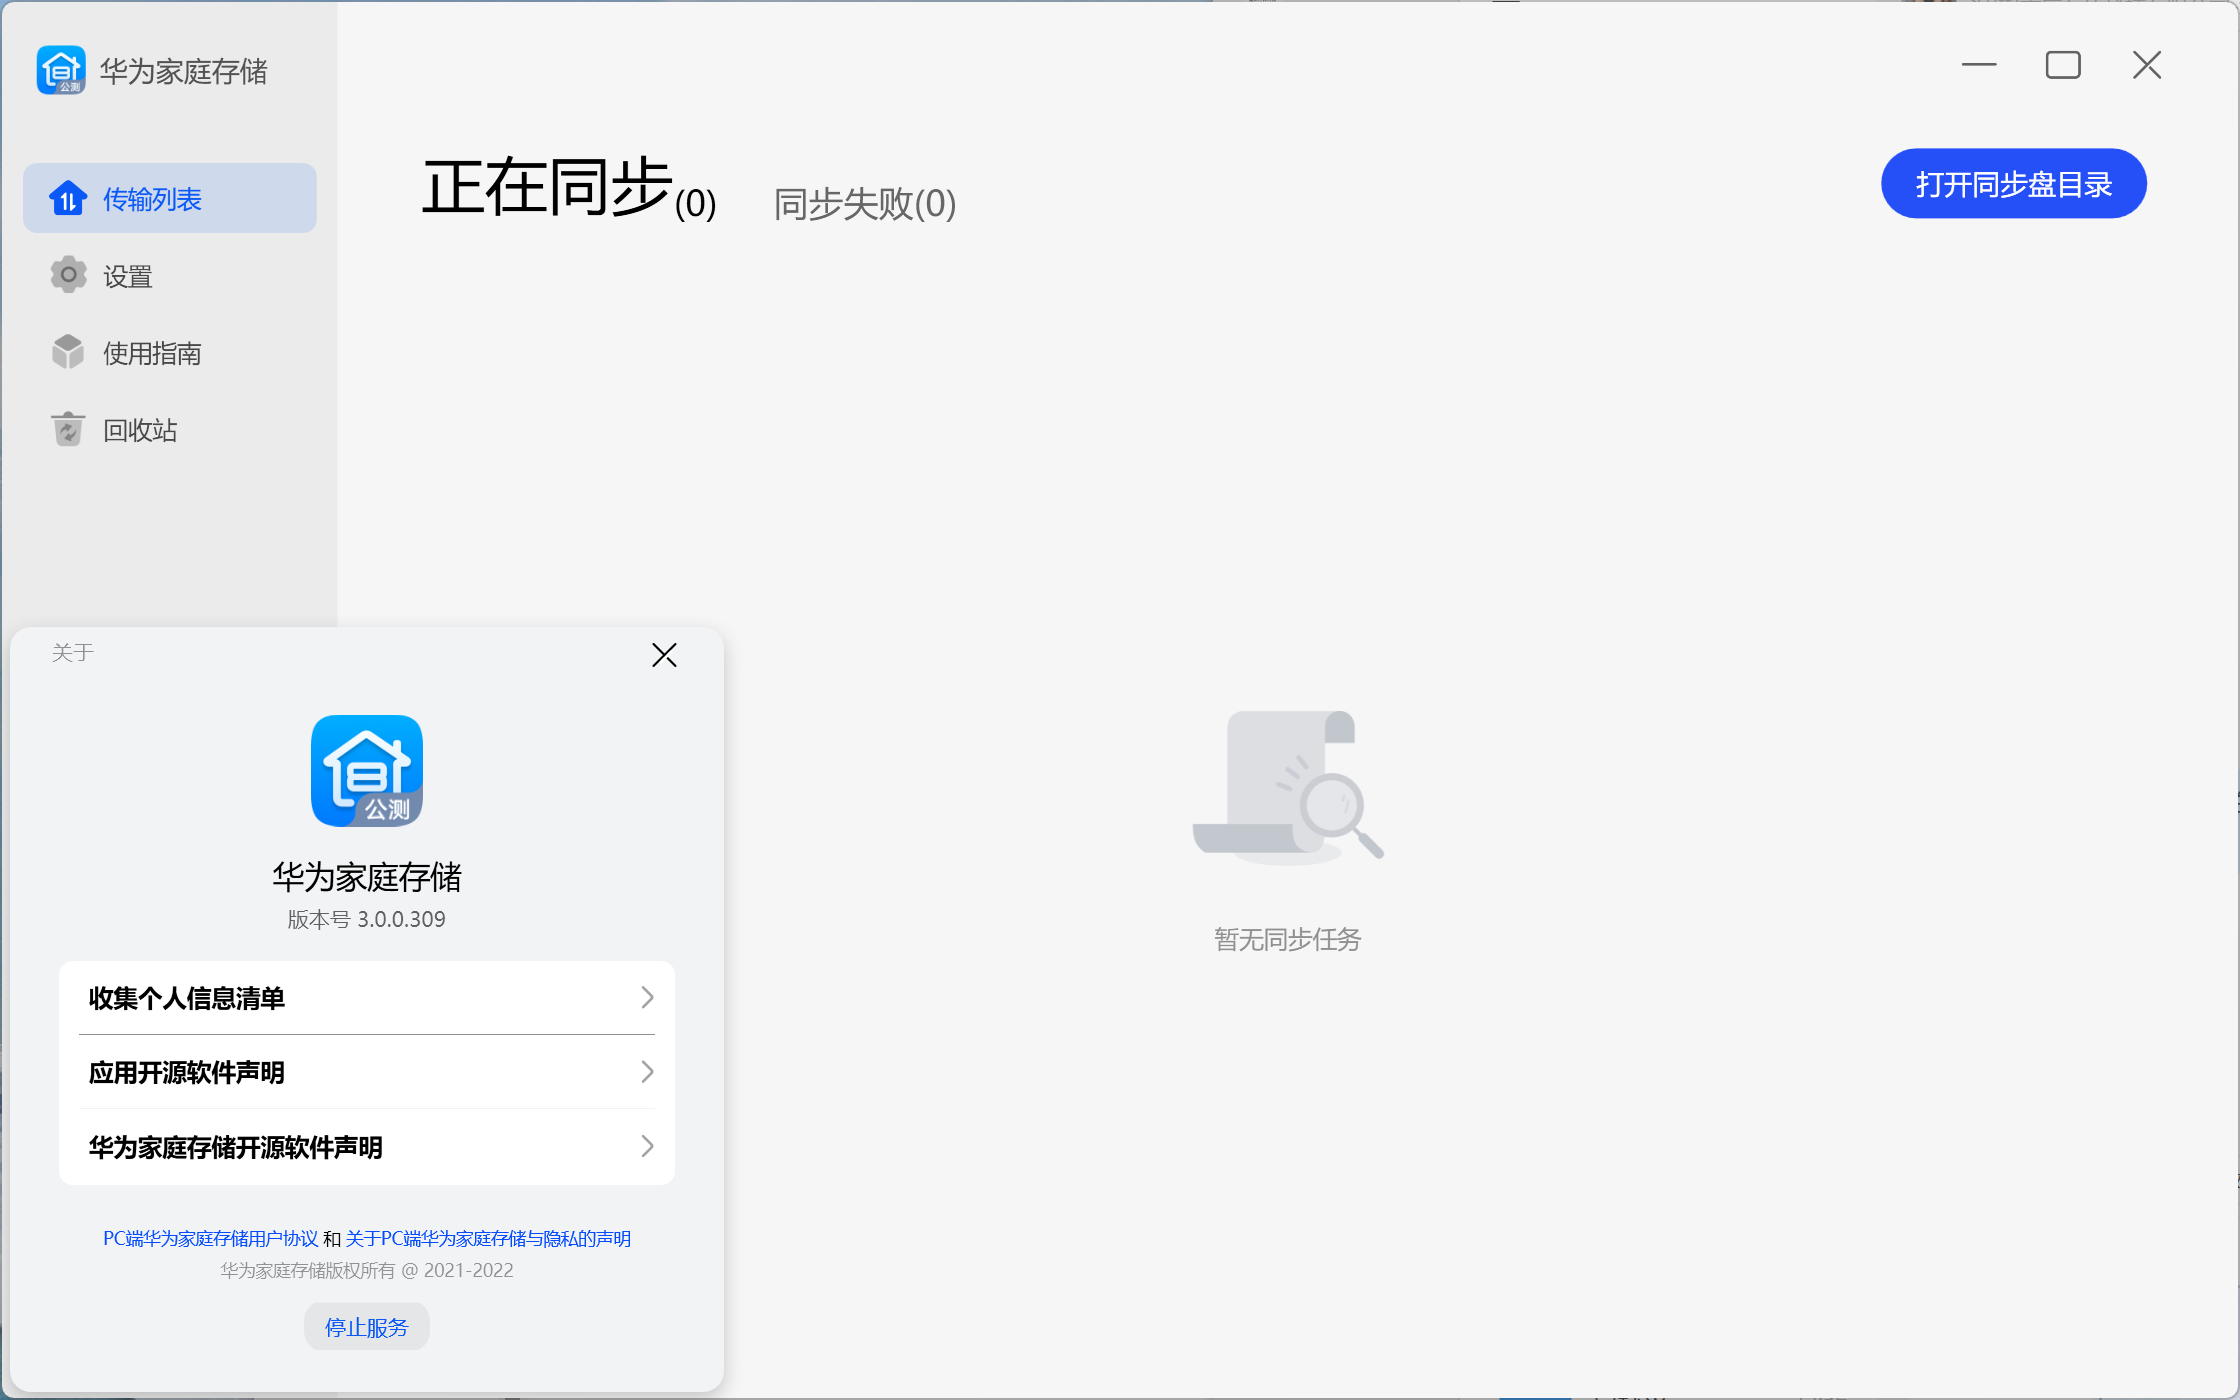2240x1400 pixels.
Task: Open 回收站 via its trash icon
Action: click(68, 429)
